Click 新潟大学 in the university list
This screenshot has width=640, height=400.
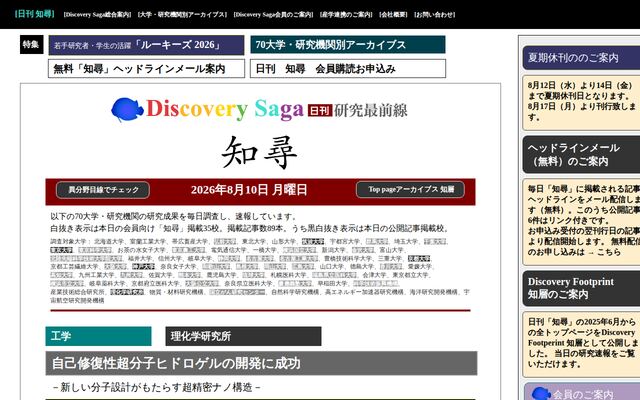334,250
